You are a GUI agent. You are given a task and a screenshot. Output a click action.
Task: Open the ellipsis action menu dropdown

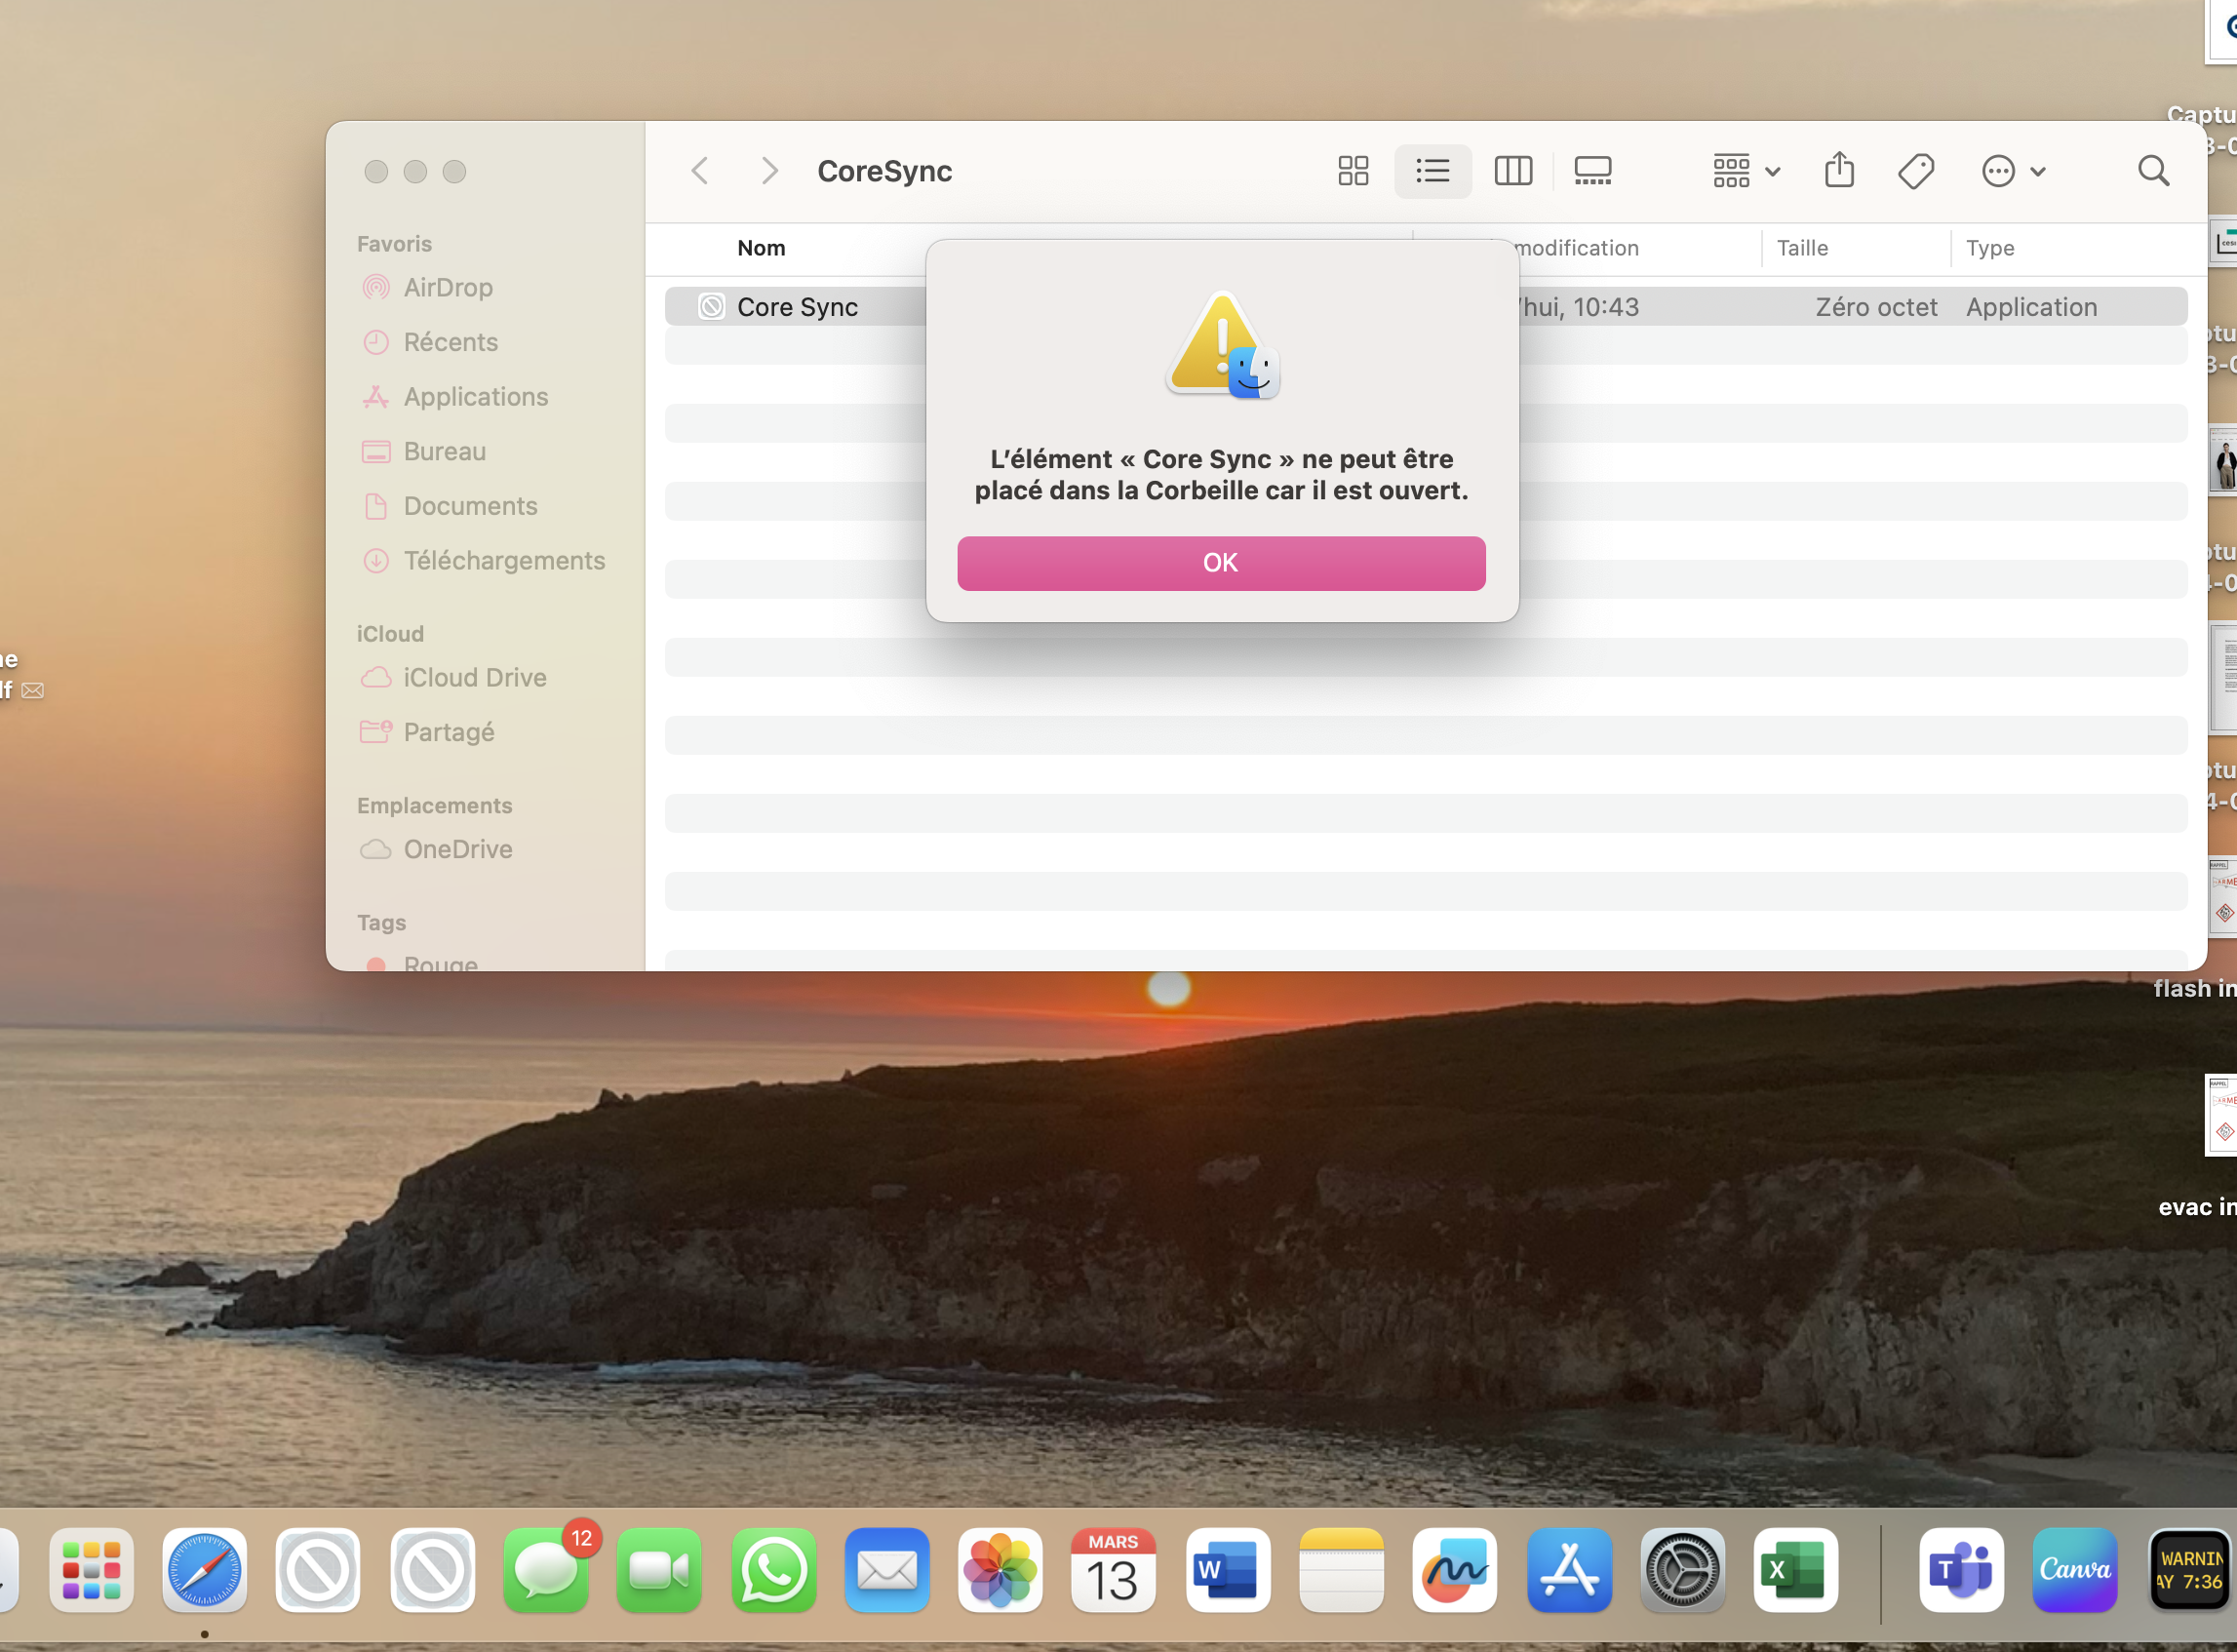click(x=2012, y=171)
